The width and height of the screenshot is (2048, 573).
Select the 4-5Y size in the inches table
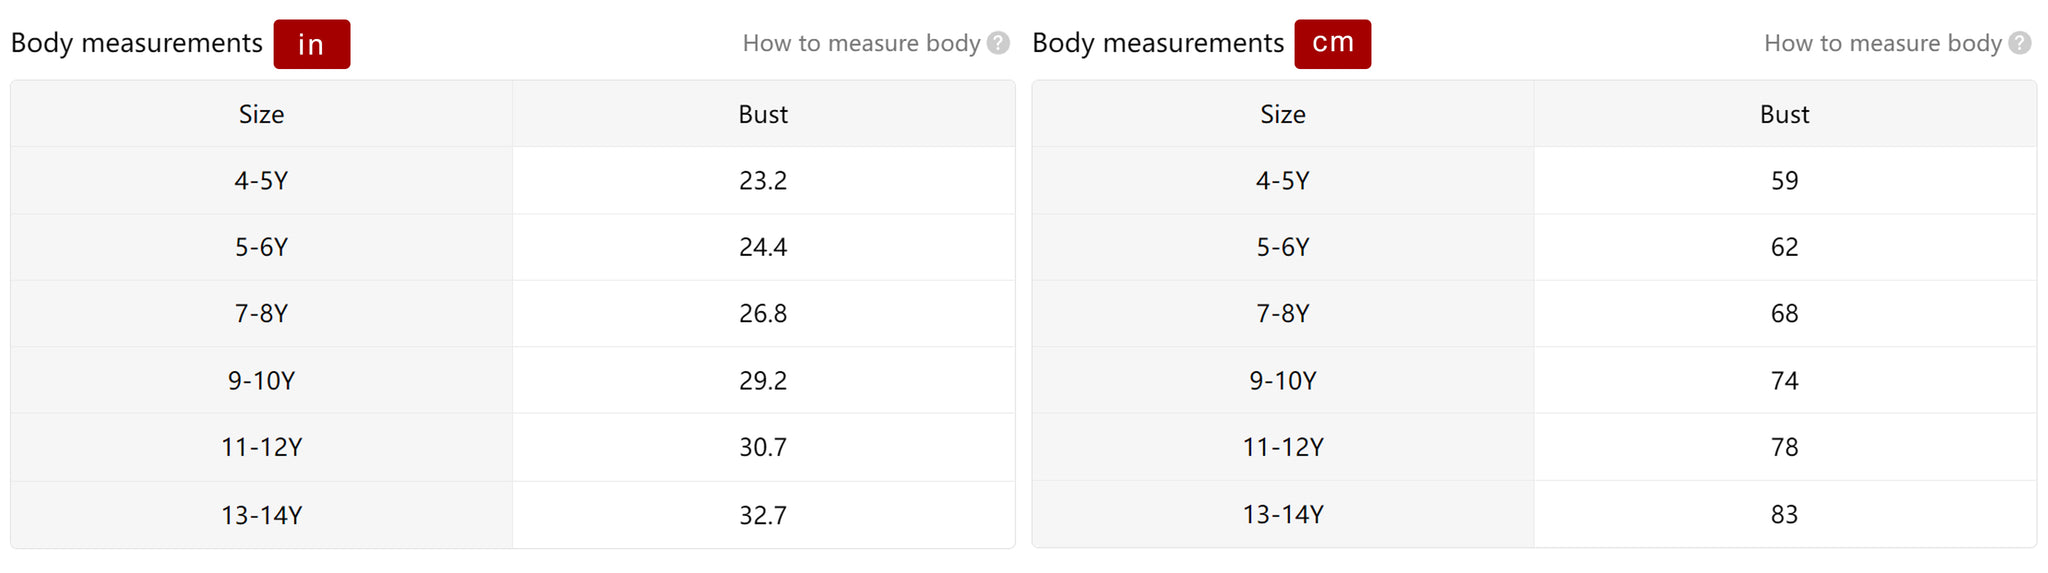(261, 181)
